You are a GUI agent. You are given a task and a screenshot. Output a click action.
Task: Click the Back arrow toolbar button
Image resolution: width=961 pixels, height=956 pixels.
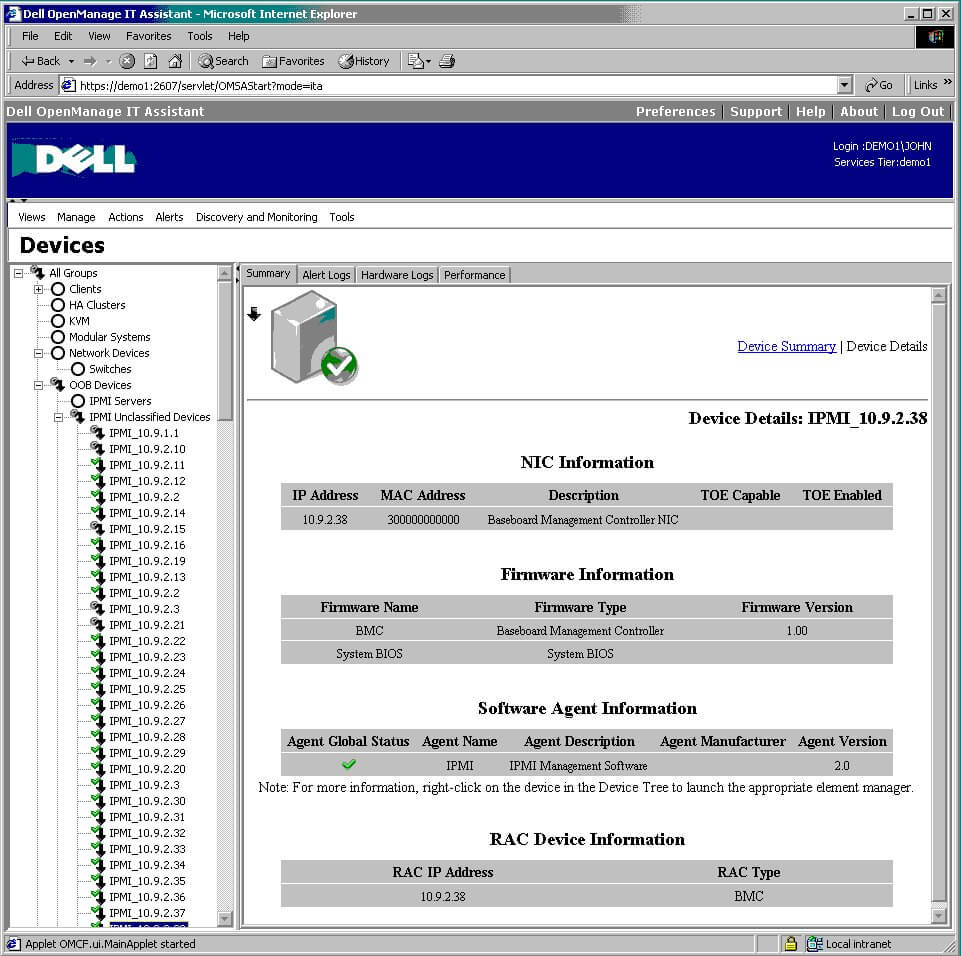(40, 61)
